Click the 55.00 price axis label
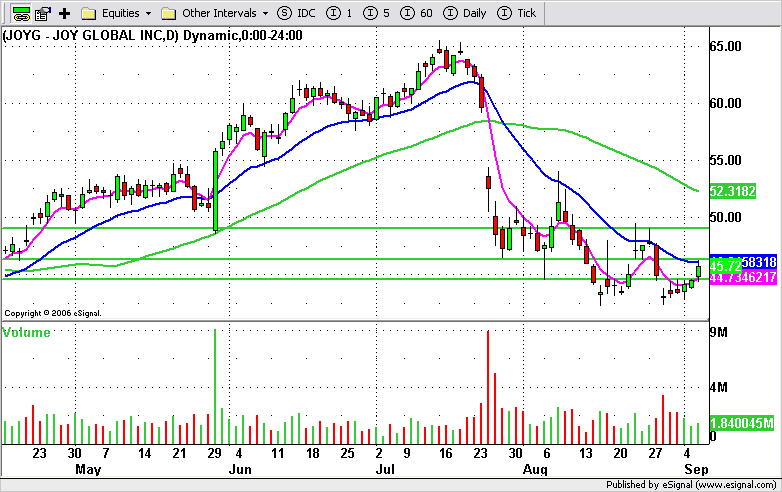 point(726,161)
